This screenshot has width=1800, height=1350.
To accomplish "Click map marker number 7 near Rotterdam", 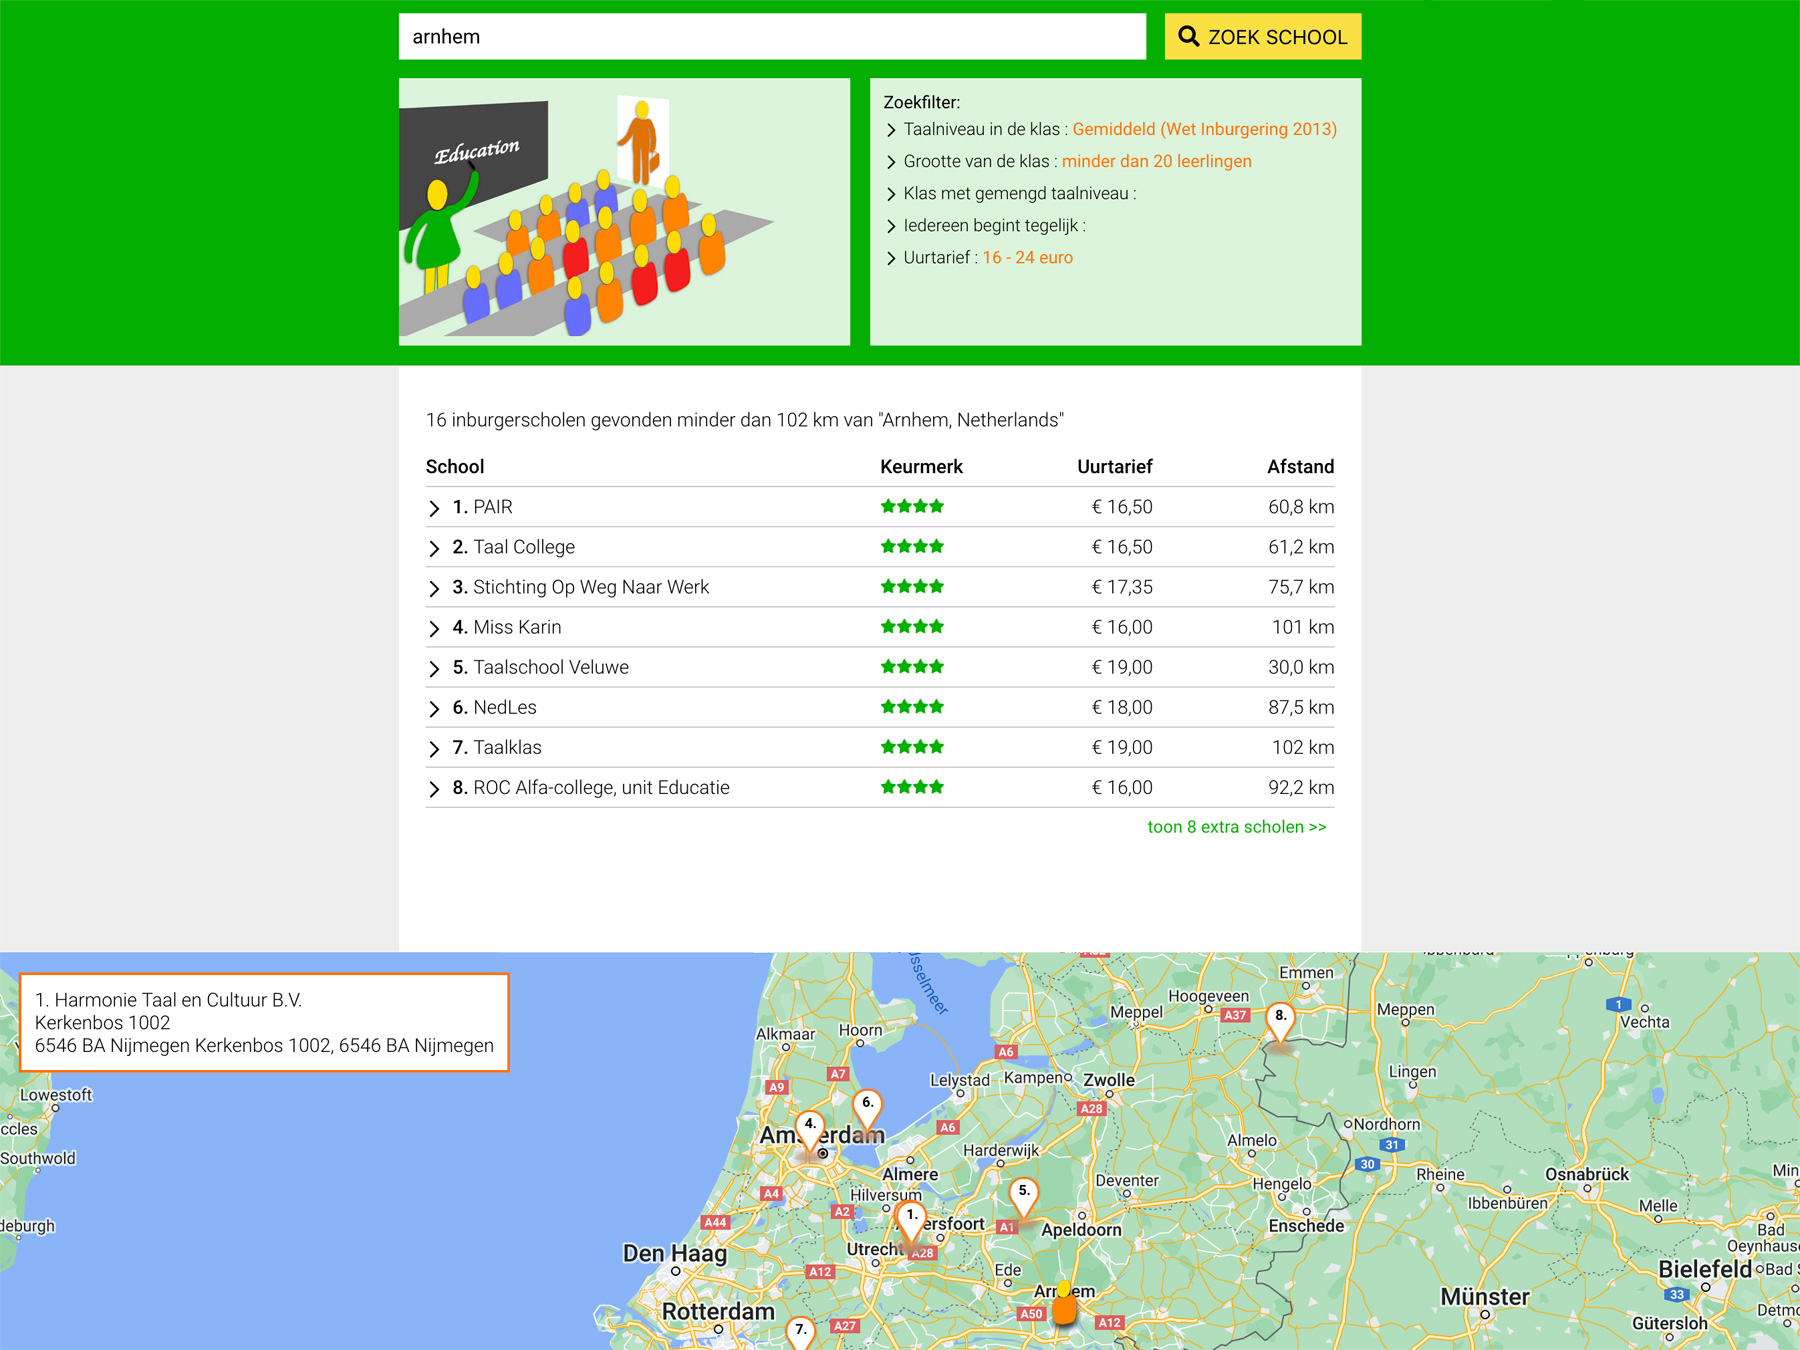I will pos(800,1334).
